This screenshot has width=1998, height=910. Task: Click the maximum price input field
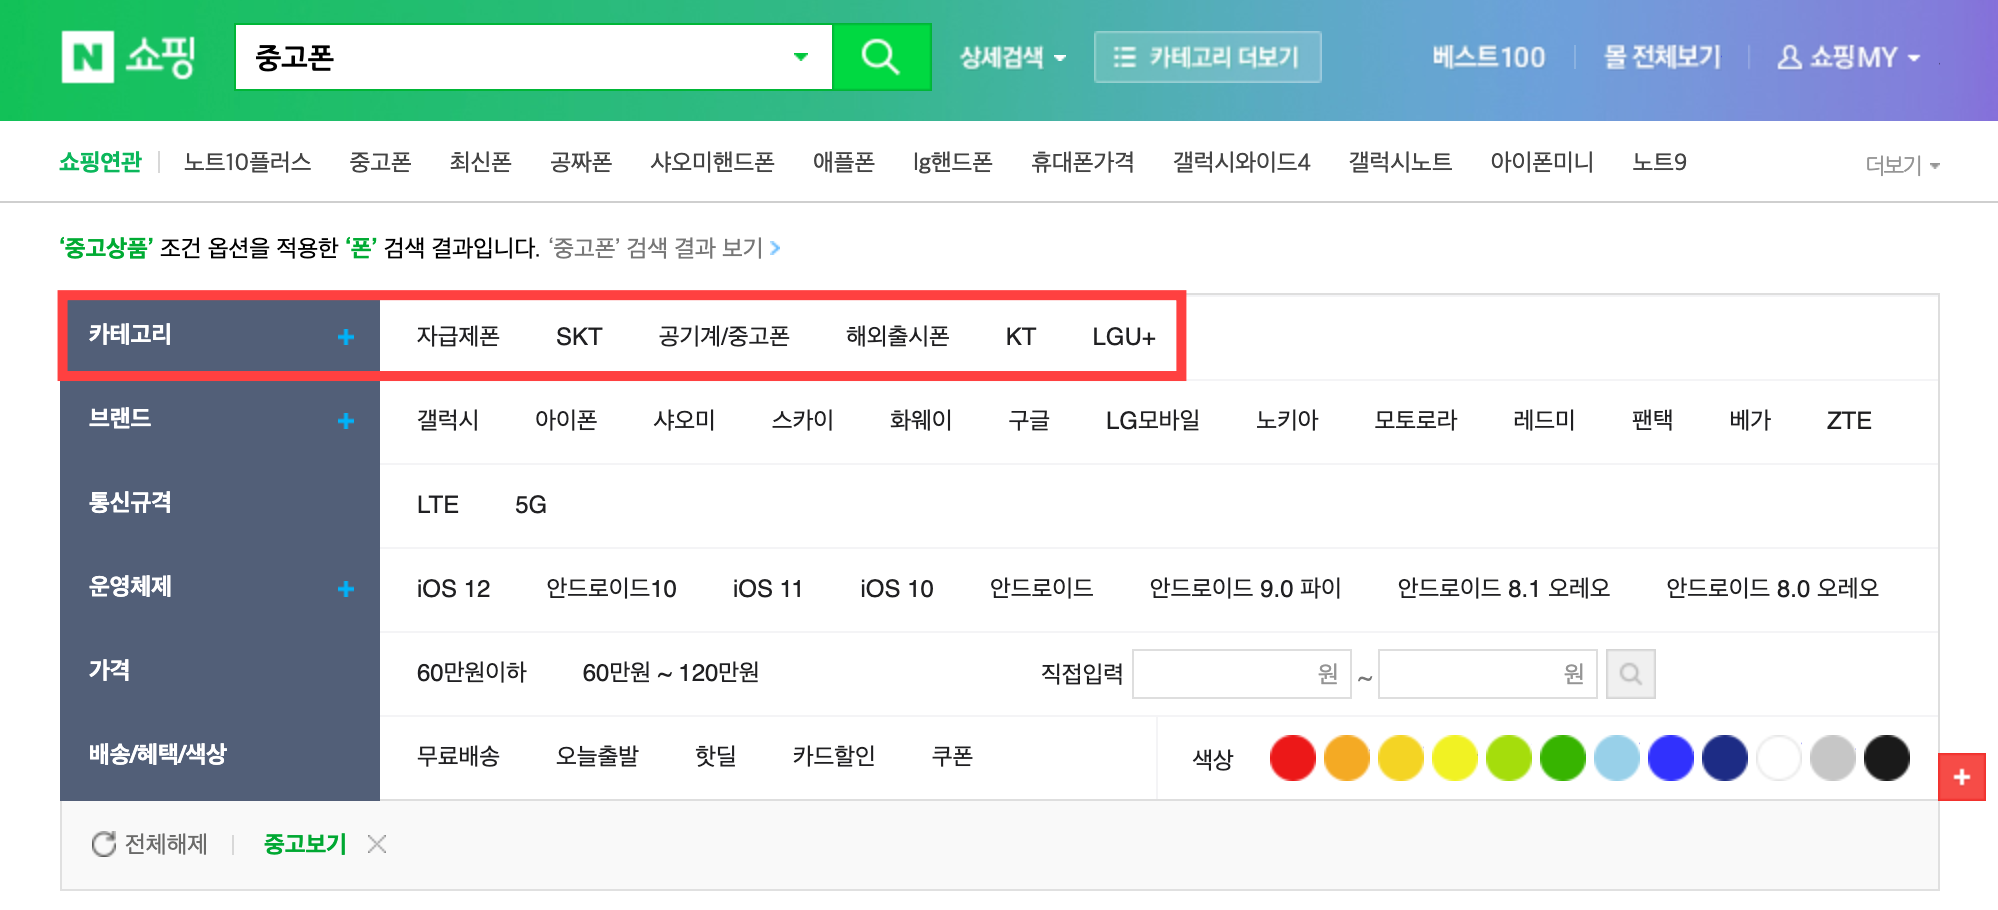[x=1487, y=674]
